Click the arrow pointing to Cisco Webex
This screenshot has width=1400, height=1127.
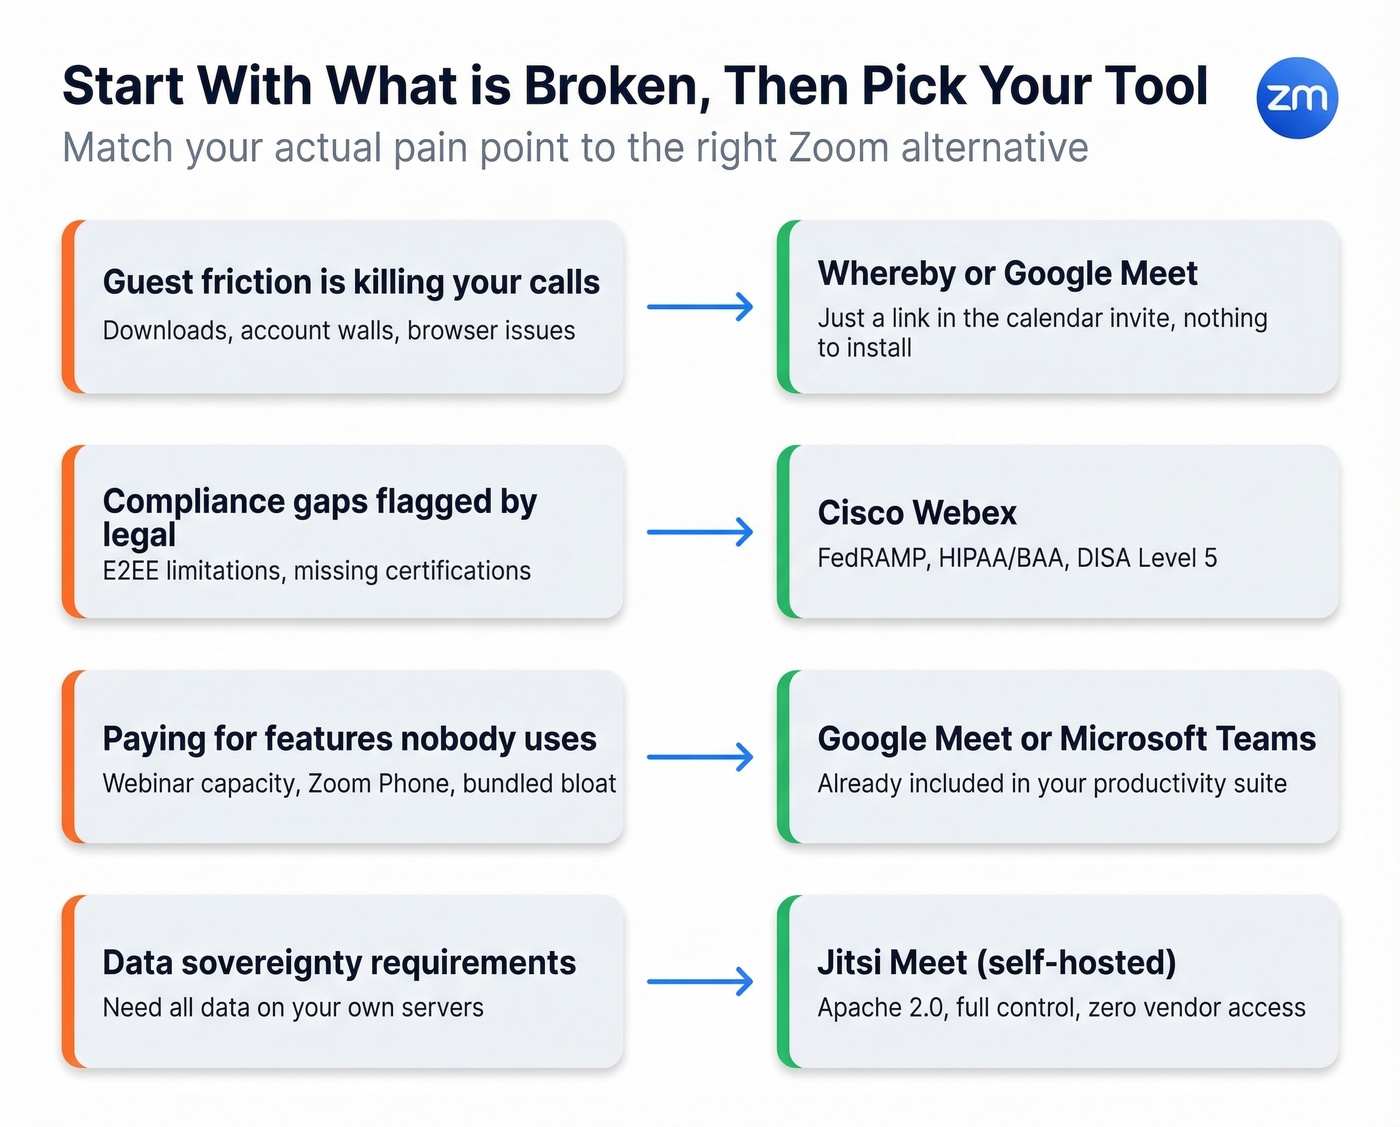coord(700,532)
